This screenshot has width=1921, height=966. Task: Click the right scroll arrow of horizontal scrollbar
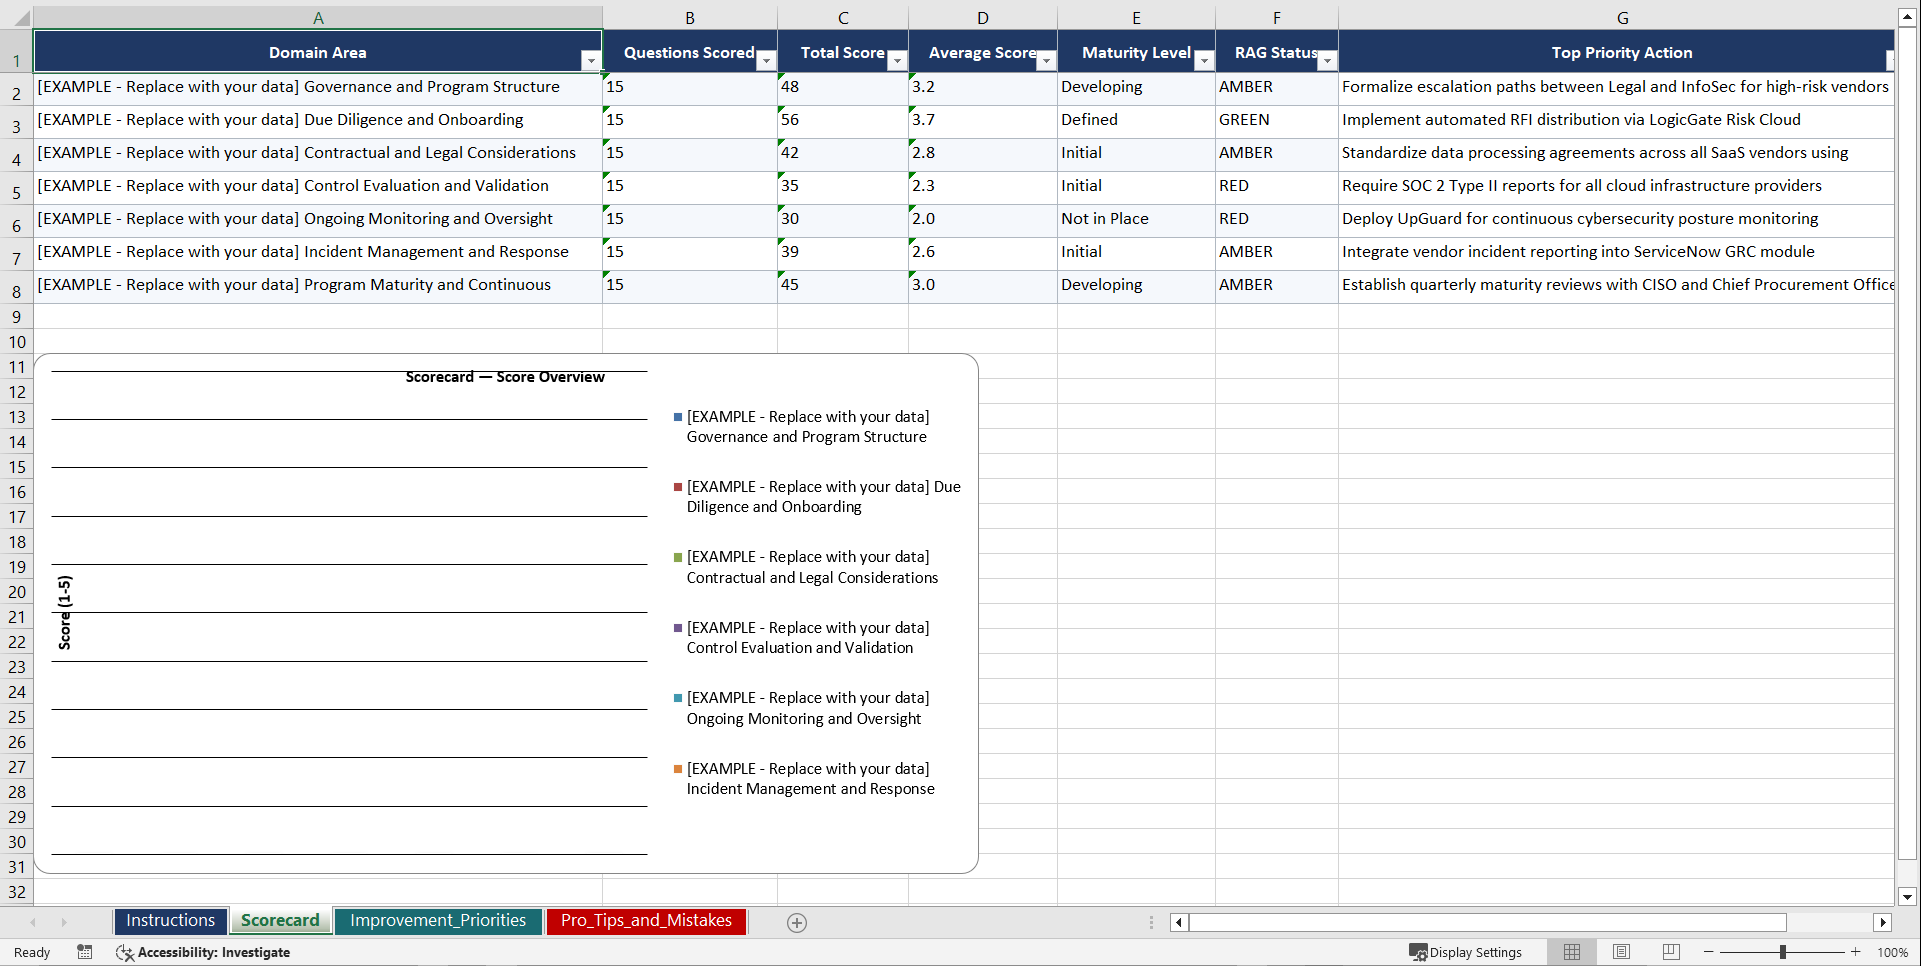pos(1884,922)
